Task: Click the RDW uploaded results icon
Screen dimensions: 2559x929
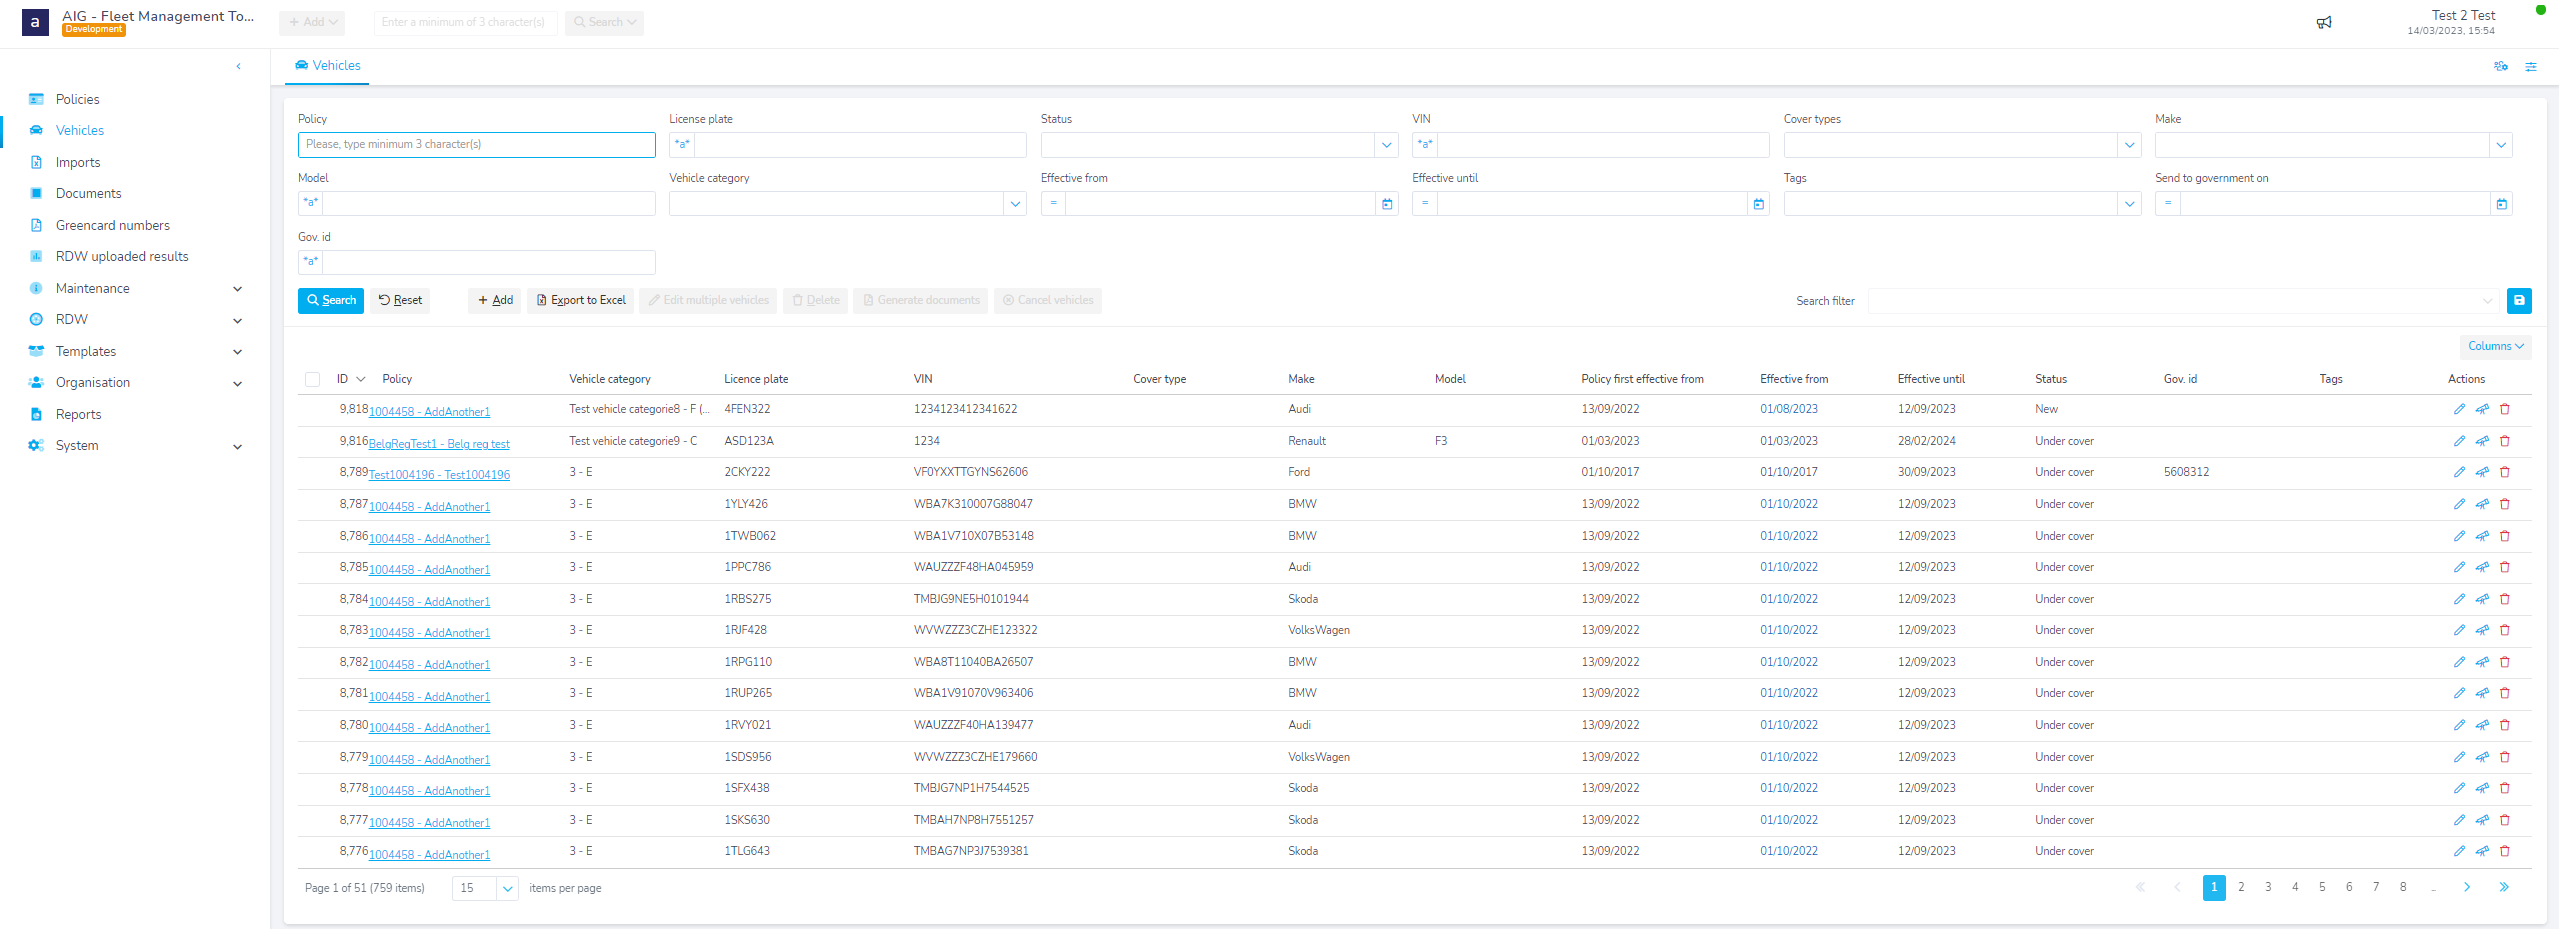Action: [36, 256]
